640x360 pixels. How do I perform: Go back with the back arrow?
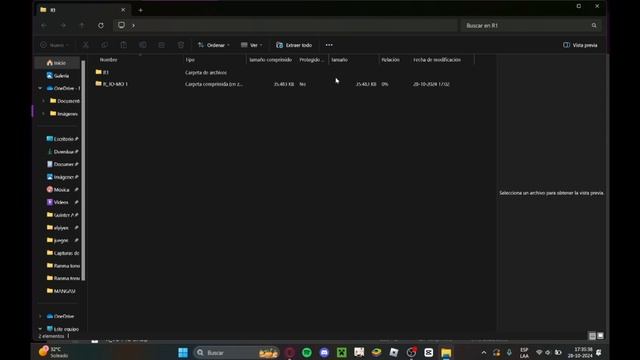44,25
